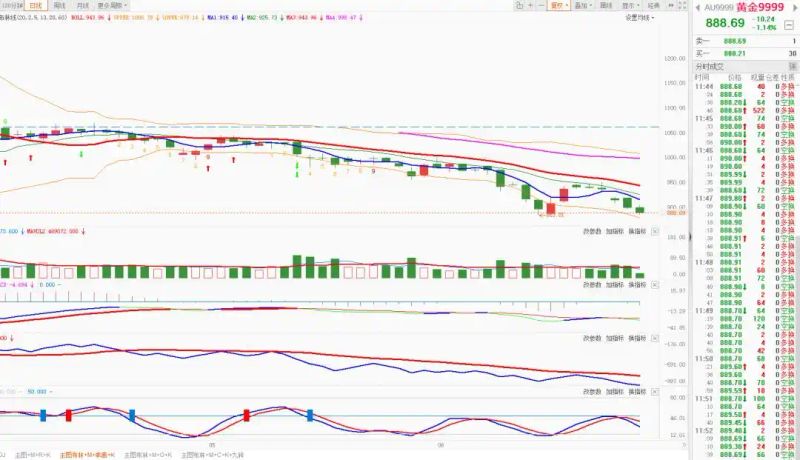Viewport: 800px width, 460px height.
Task: Switch to the 月线 monthly tab
Action: click(x=83, y=6)
